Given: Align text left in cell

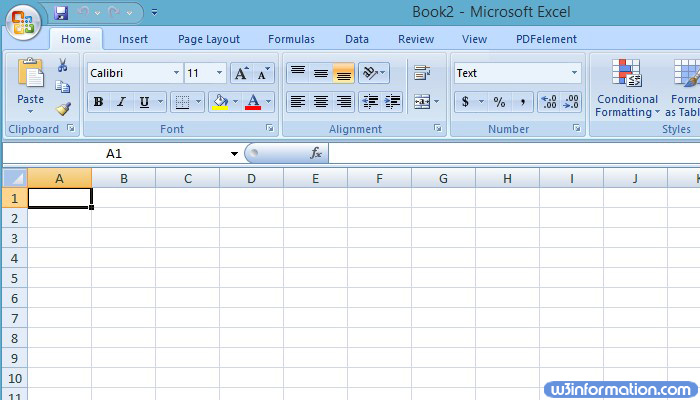Looking at the screenshot, I should (298, 102).
